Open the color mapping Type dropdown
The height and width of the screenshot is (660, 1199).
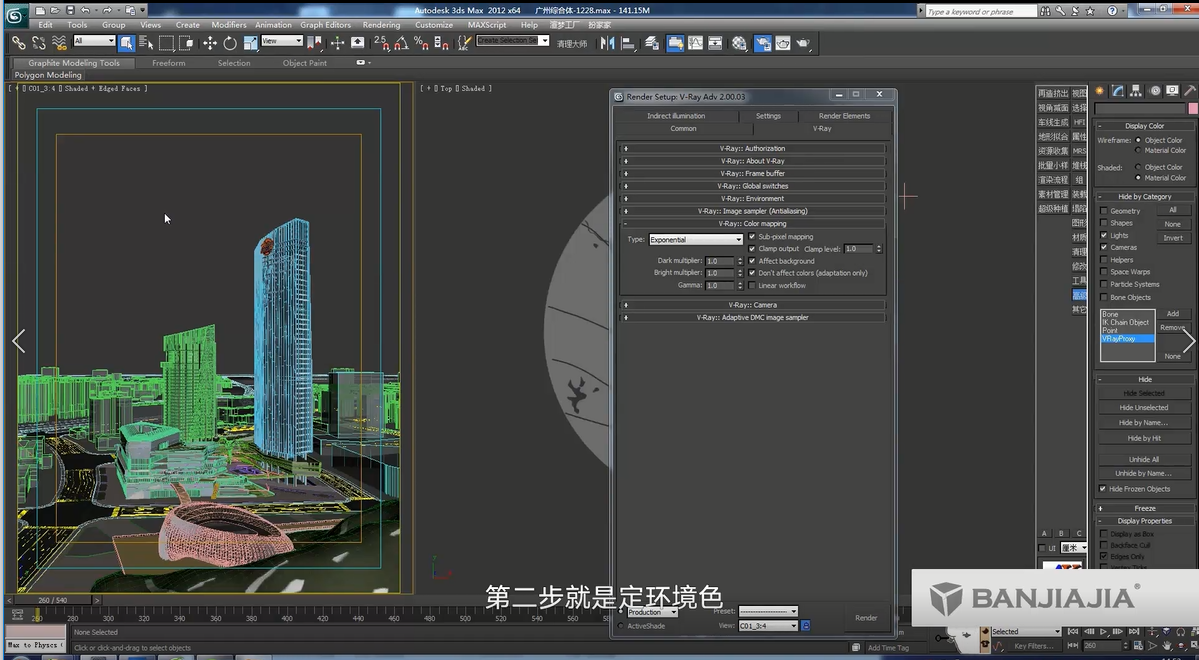pos(696,239)
